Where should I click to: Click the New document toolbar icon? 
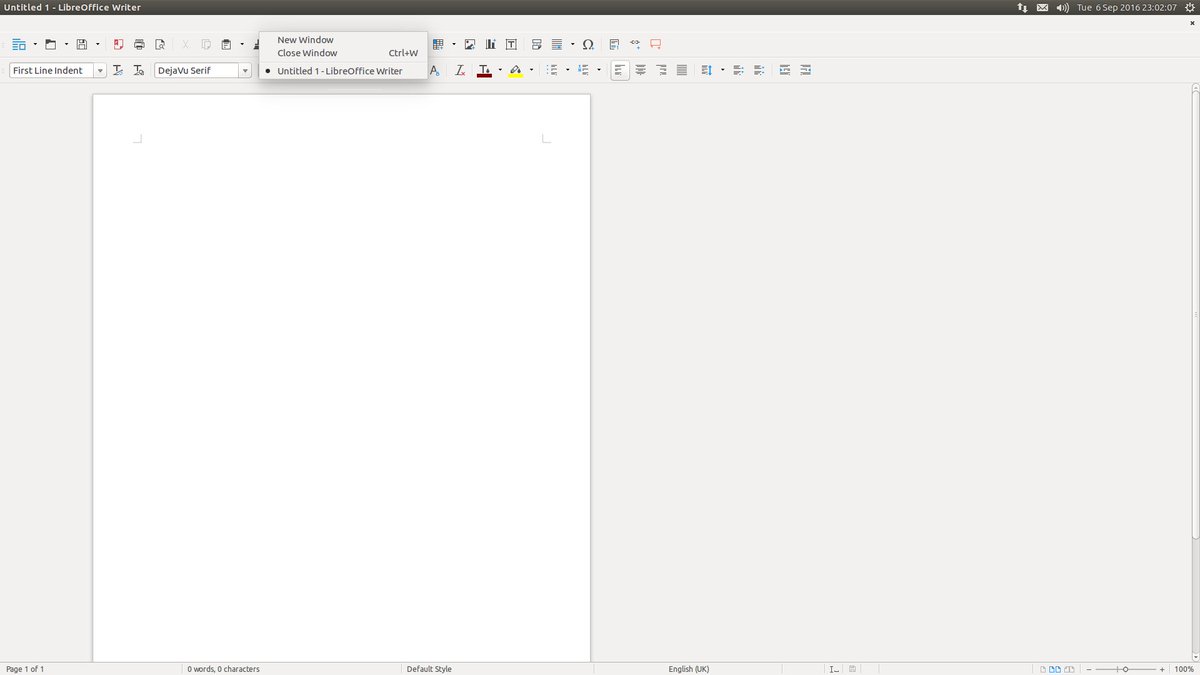click(x=19, y=44)
